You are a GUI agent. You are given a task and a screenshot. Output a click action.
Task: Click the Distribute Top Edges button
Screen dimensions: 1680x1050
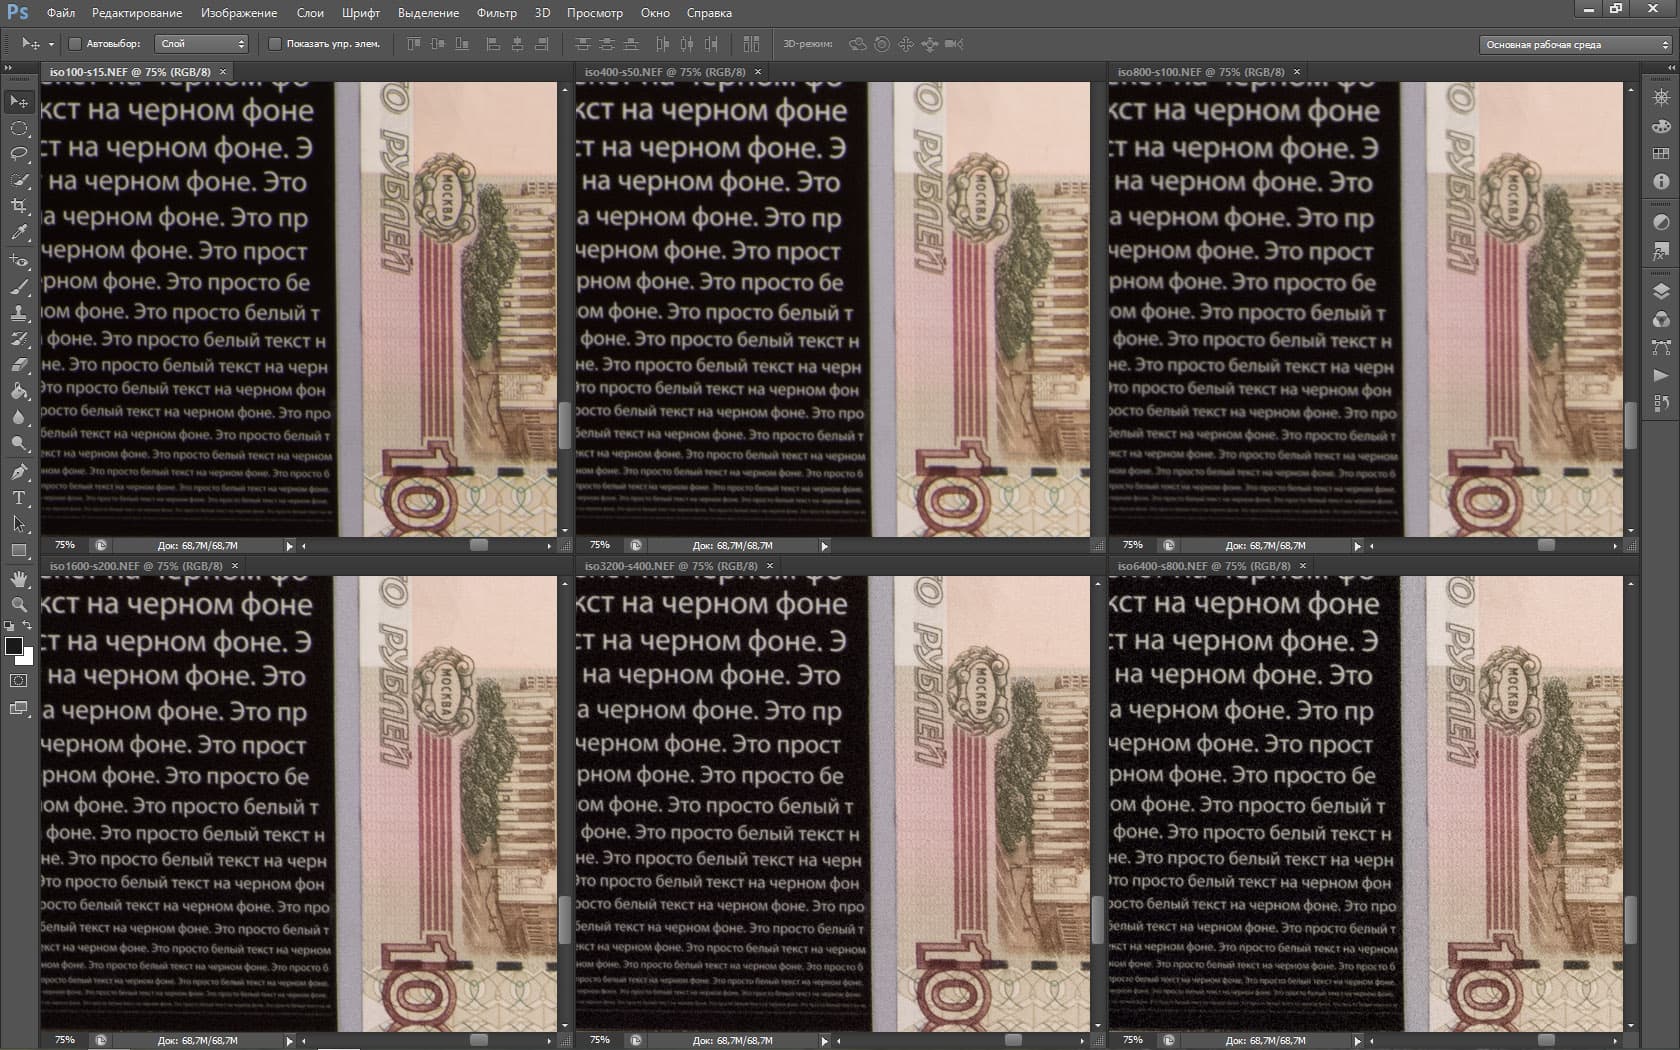point(583,44)
